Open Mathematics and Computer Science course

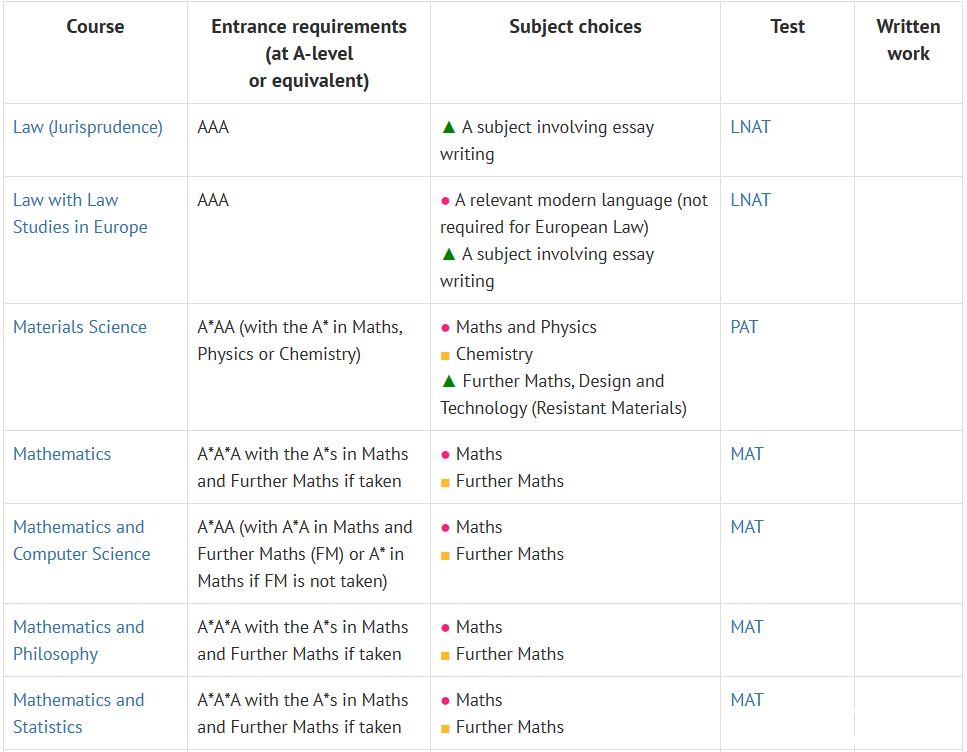(81, 540)
